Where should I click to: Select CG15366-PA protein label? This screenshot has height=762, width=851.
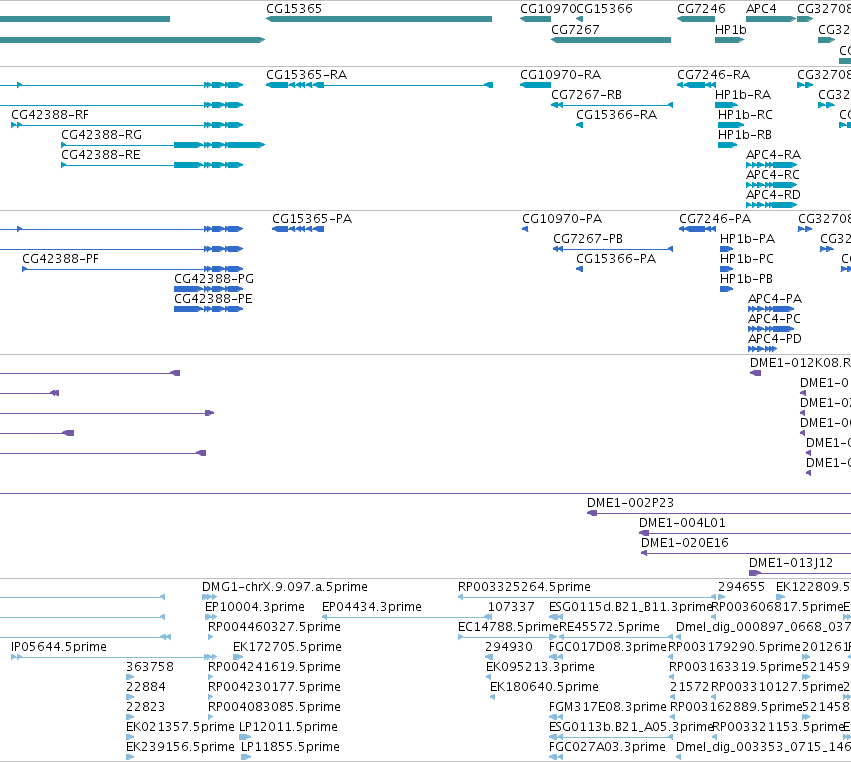[616, 259]
